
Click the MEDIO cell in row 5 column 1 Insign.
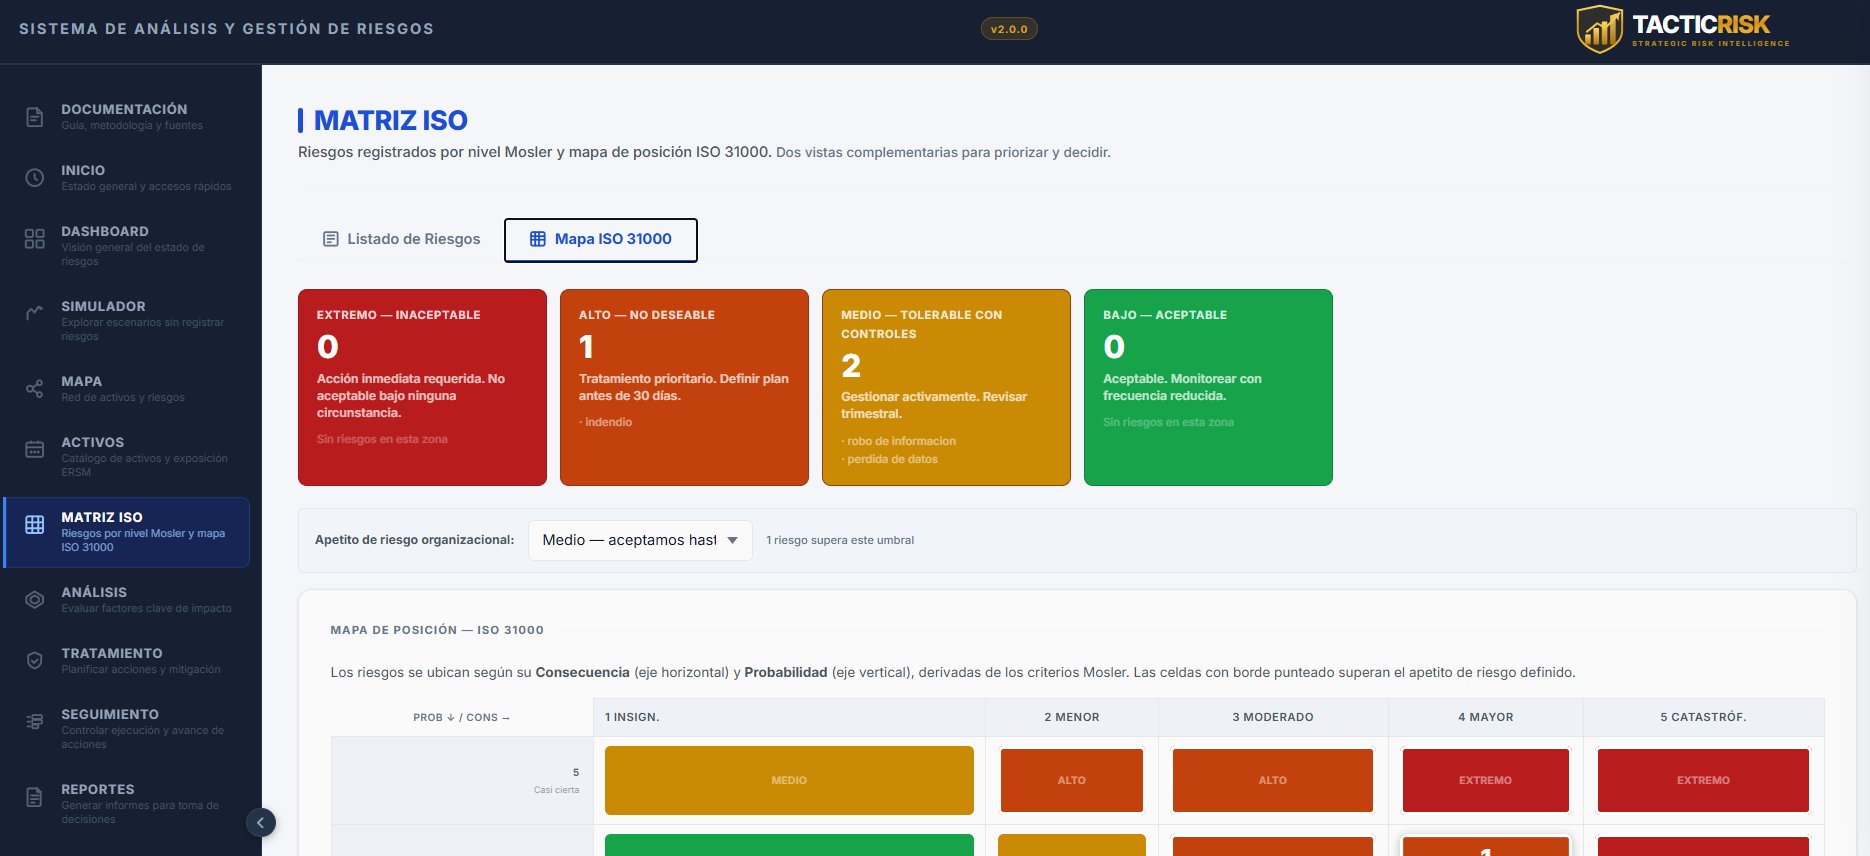[x=789, y=780]
